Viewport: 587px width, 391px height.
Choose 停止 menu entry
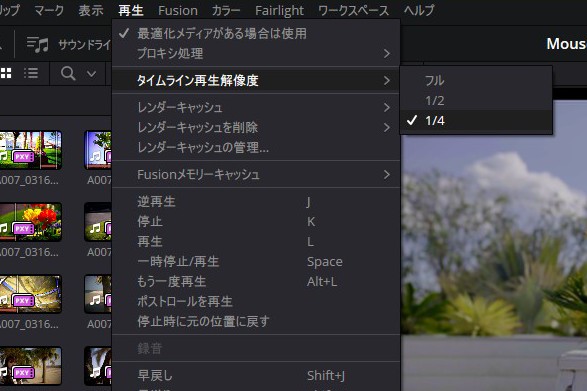click(x=256, y=222)
